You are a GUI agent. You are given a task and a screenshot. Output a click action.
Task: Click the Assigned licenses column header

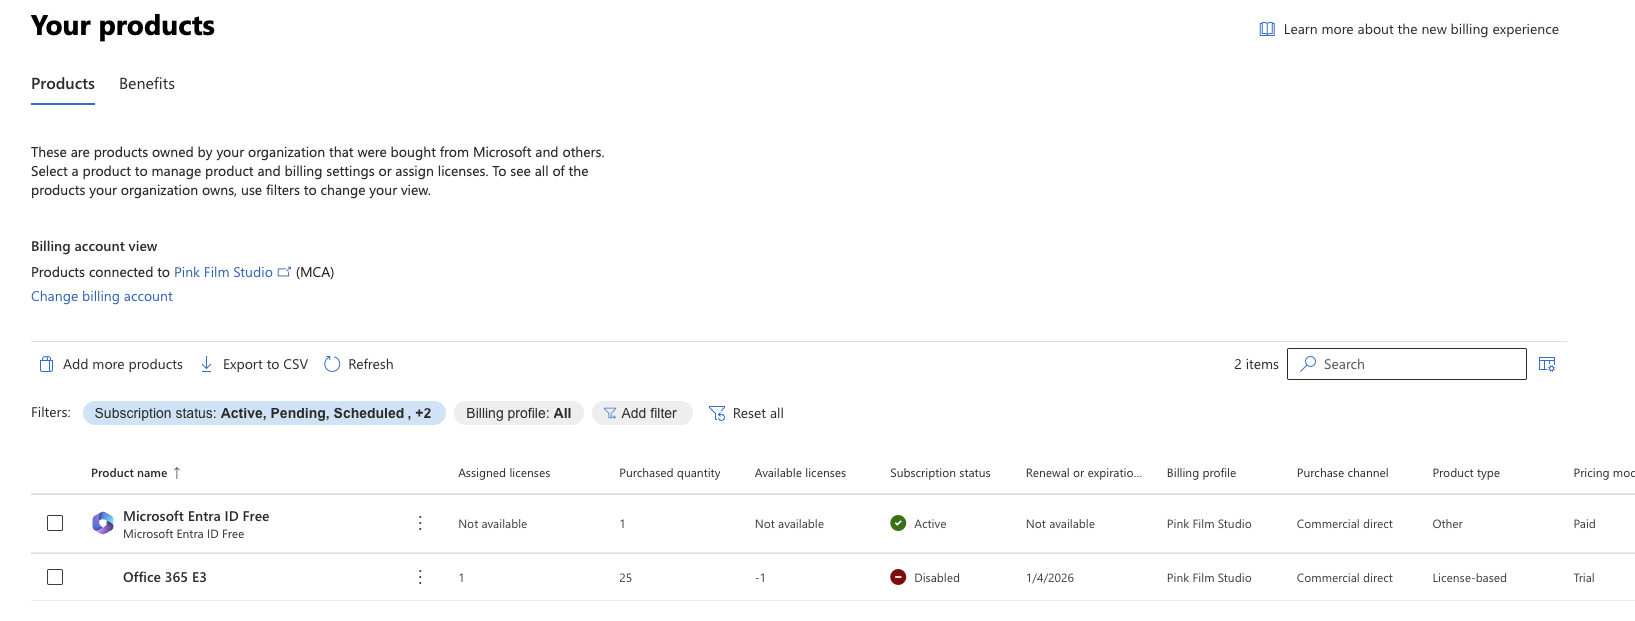coord(504,473)
